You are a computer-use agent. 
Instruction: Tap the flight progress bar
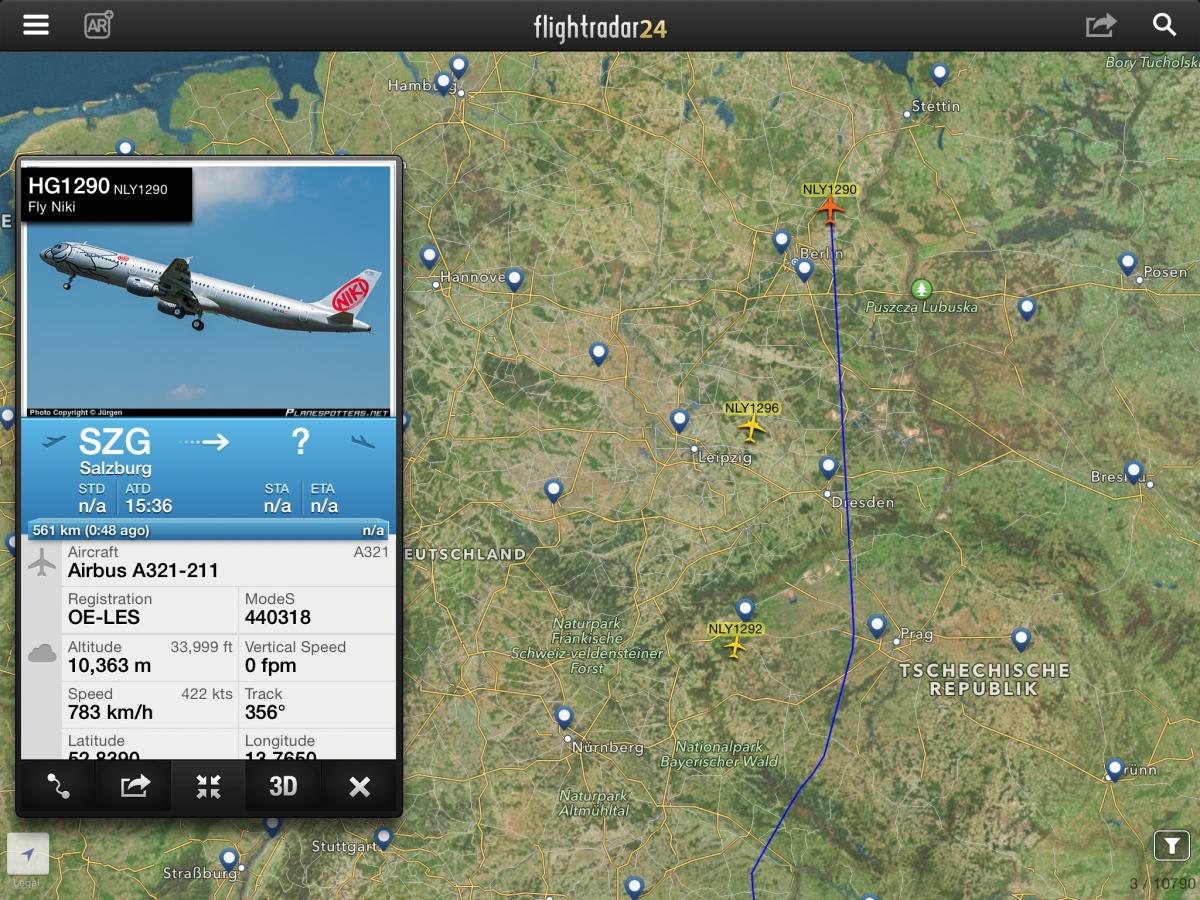pyautogui.click(x=207, y=530)
